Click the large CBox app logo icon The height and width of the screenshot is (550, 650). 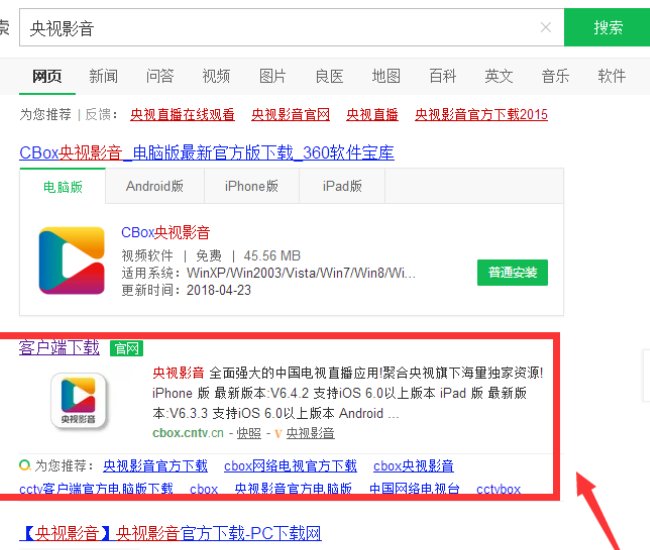coord(72,260)
